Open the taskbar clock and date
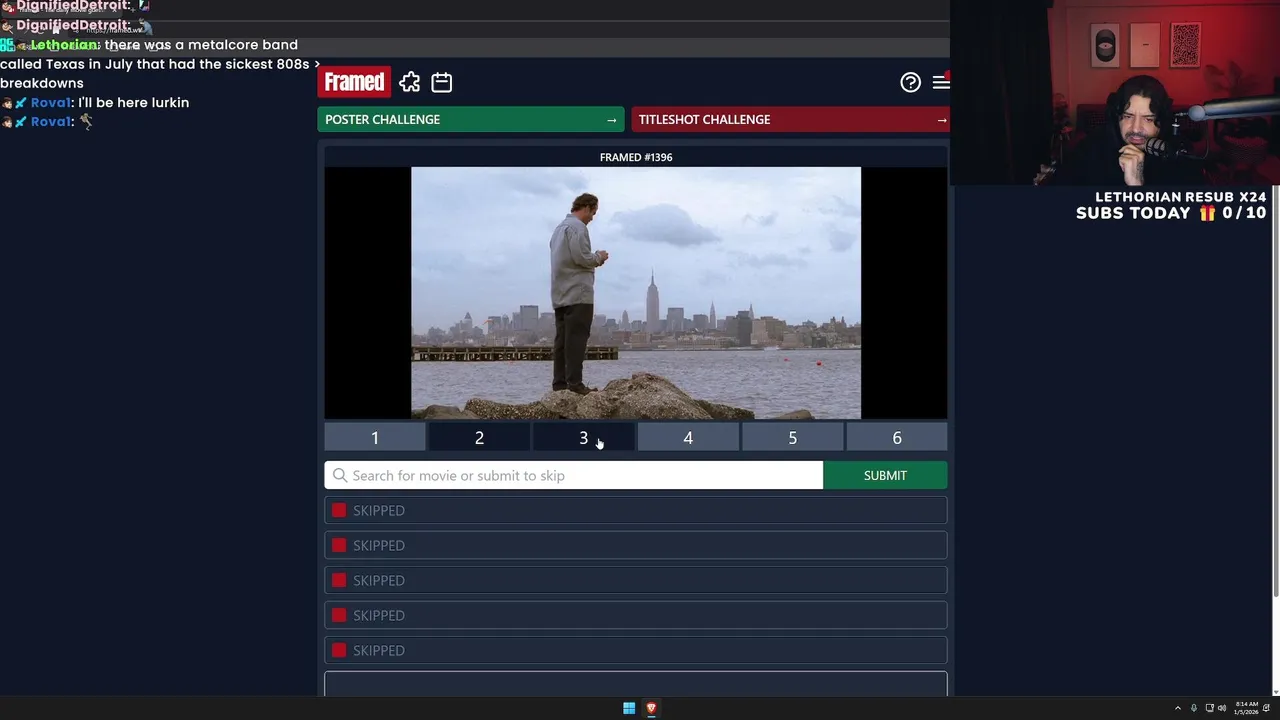This screenshot has height=720, width=1280. tap(1246, 708)
